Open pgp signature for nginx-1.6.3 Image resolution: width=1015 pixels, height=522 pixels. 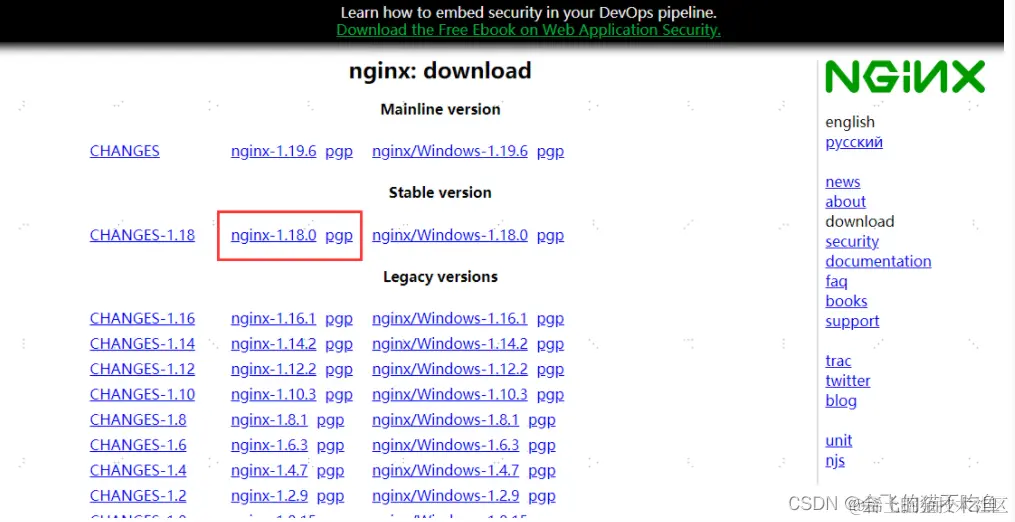click(x=330, y=446)
